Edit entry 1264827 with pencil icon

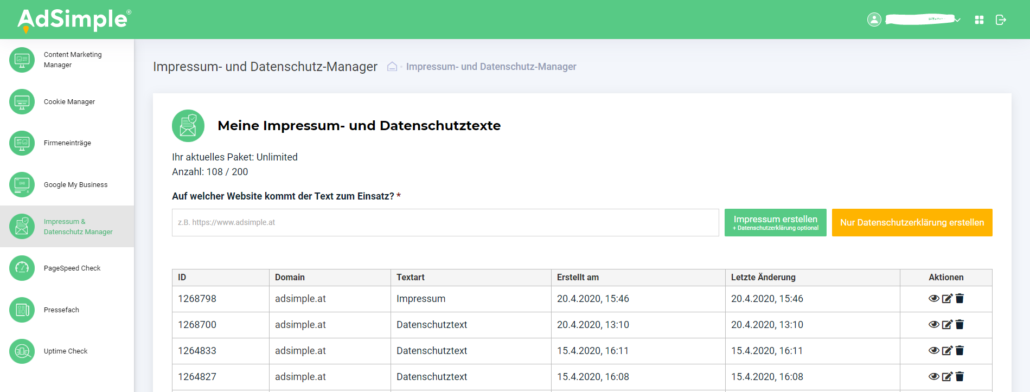point(947,376)
